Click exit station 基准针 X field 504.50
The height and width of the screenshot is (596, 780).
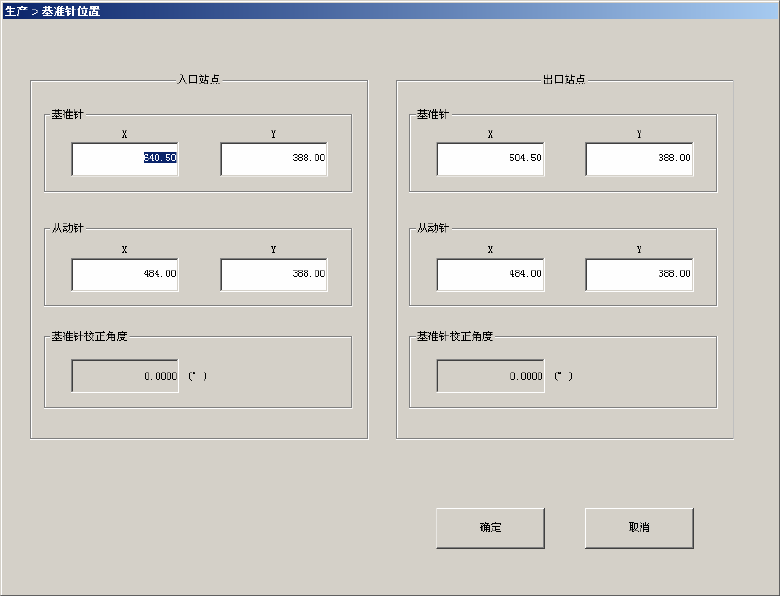coord(490,159)
